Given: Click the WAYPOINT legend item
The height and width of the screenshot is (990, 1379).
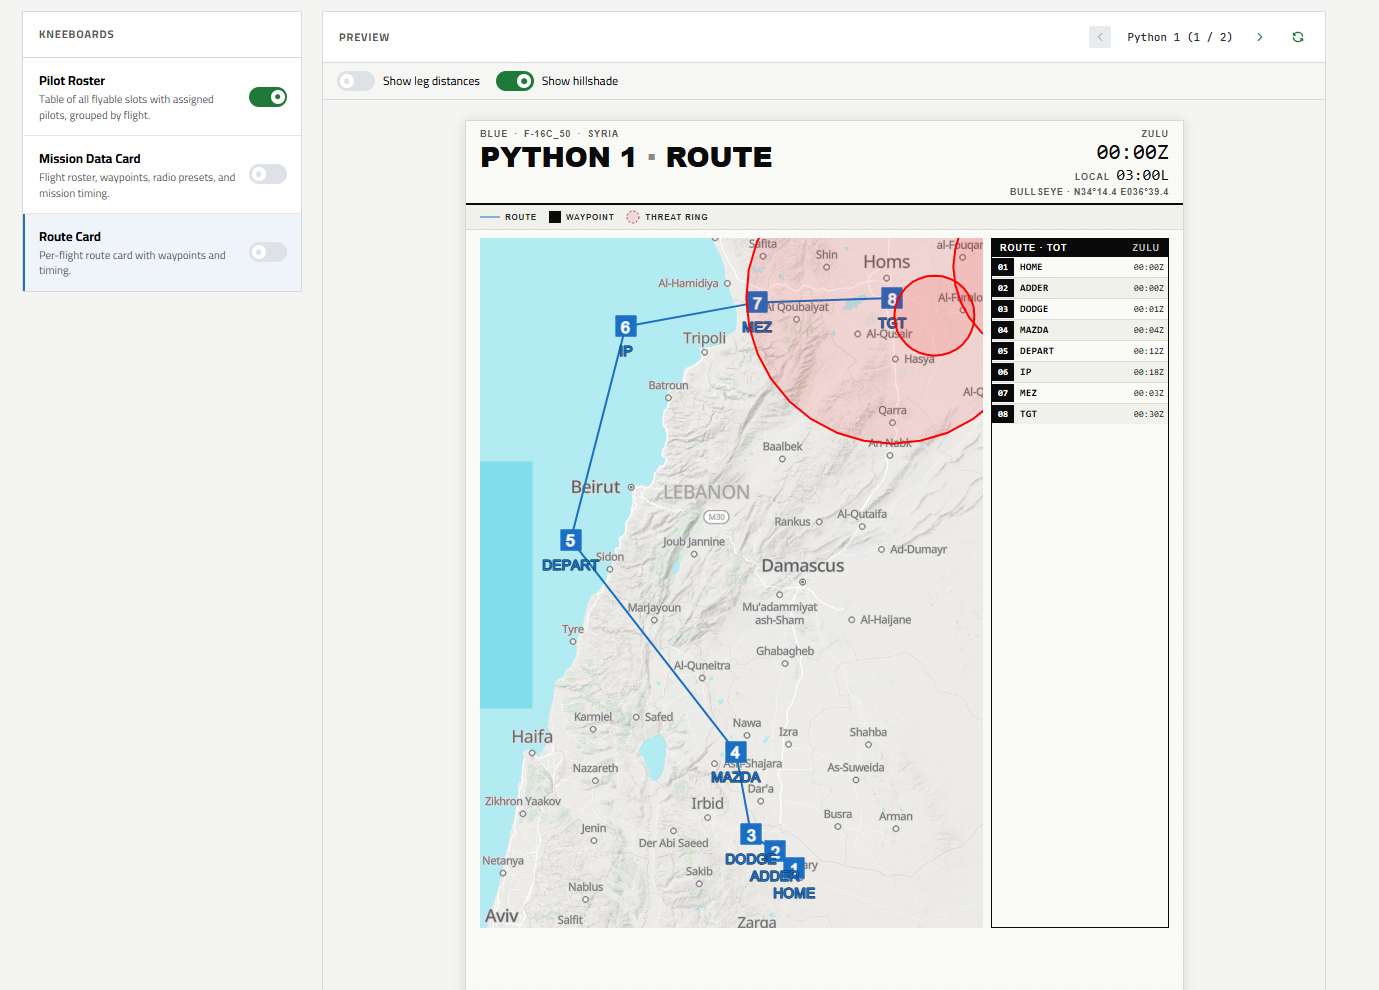Looking at the screenshot, I should click(x=582, y=217).
